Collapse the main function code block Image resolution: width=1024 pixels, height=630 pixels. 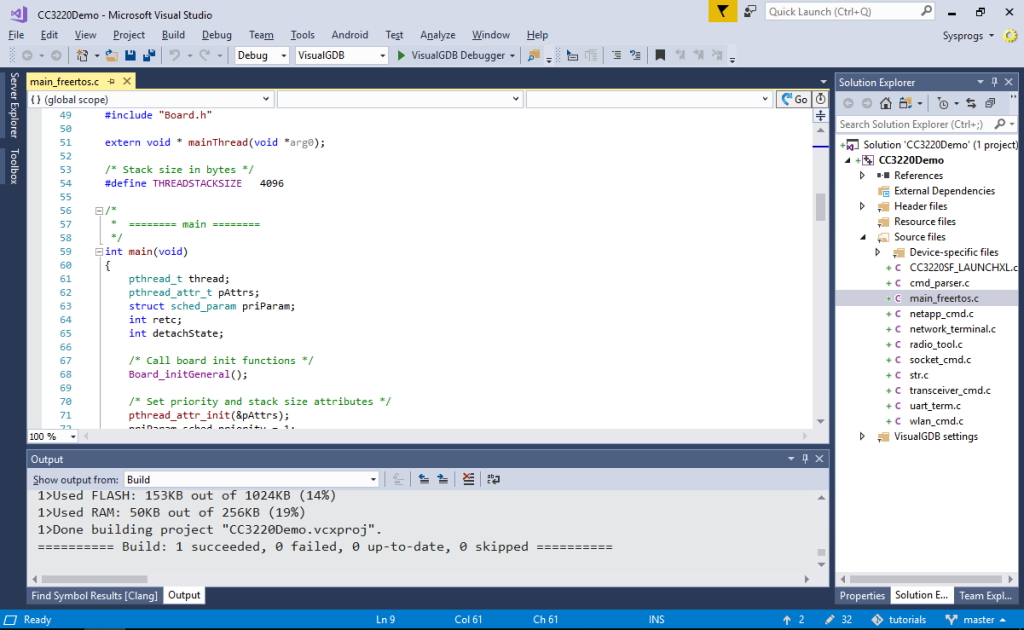click(x=98, y=251)
